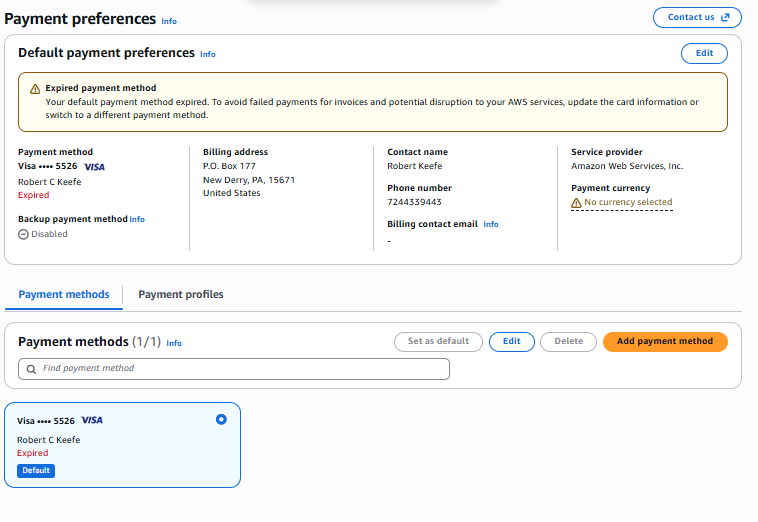This screenshot has height=522, width=758.
Task: Click the P.O. Box 177 address line
Action: click(x=229, y=166)
